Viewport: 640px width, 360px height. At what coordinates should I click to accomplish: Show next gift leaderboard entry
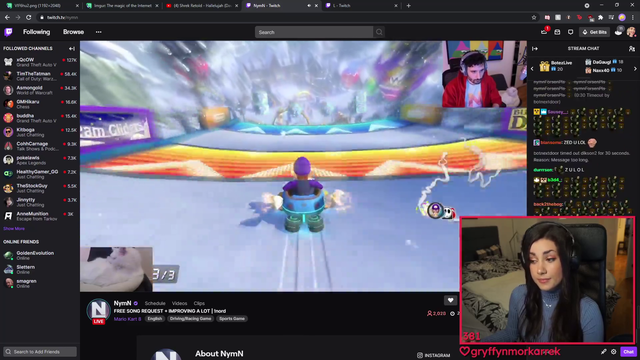[635, 69]
